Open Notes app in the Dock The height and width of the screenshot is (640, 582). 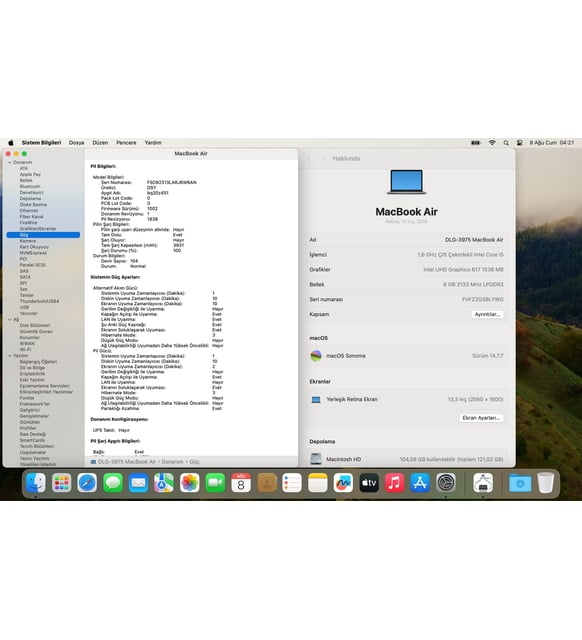click(318, 483)
